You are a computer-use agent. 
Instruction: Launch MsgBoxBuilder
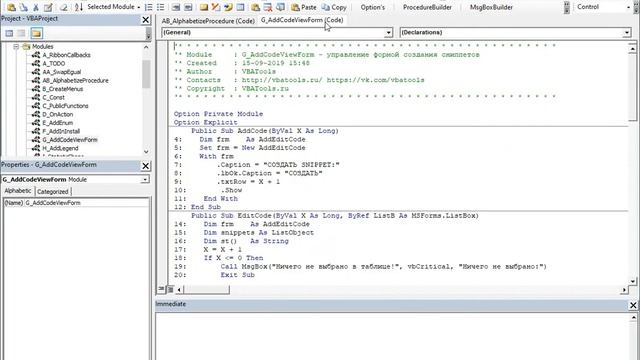[491, 7]
